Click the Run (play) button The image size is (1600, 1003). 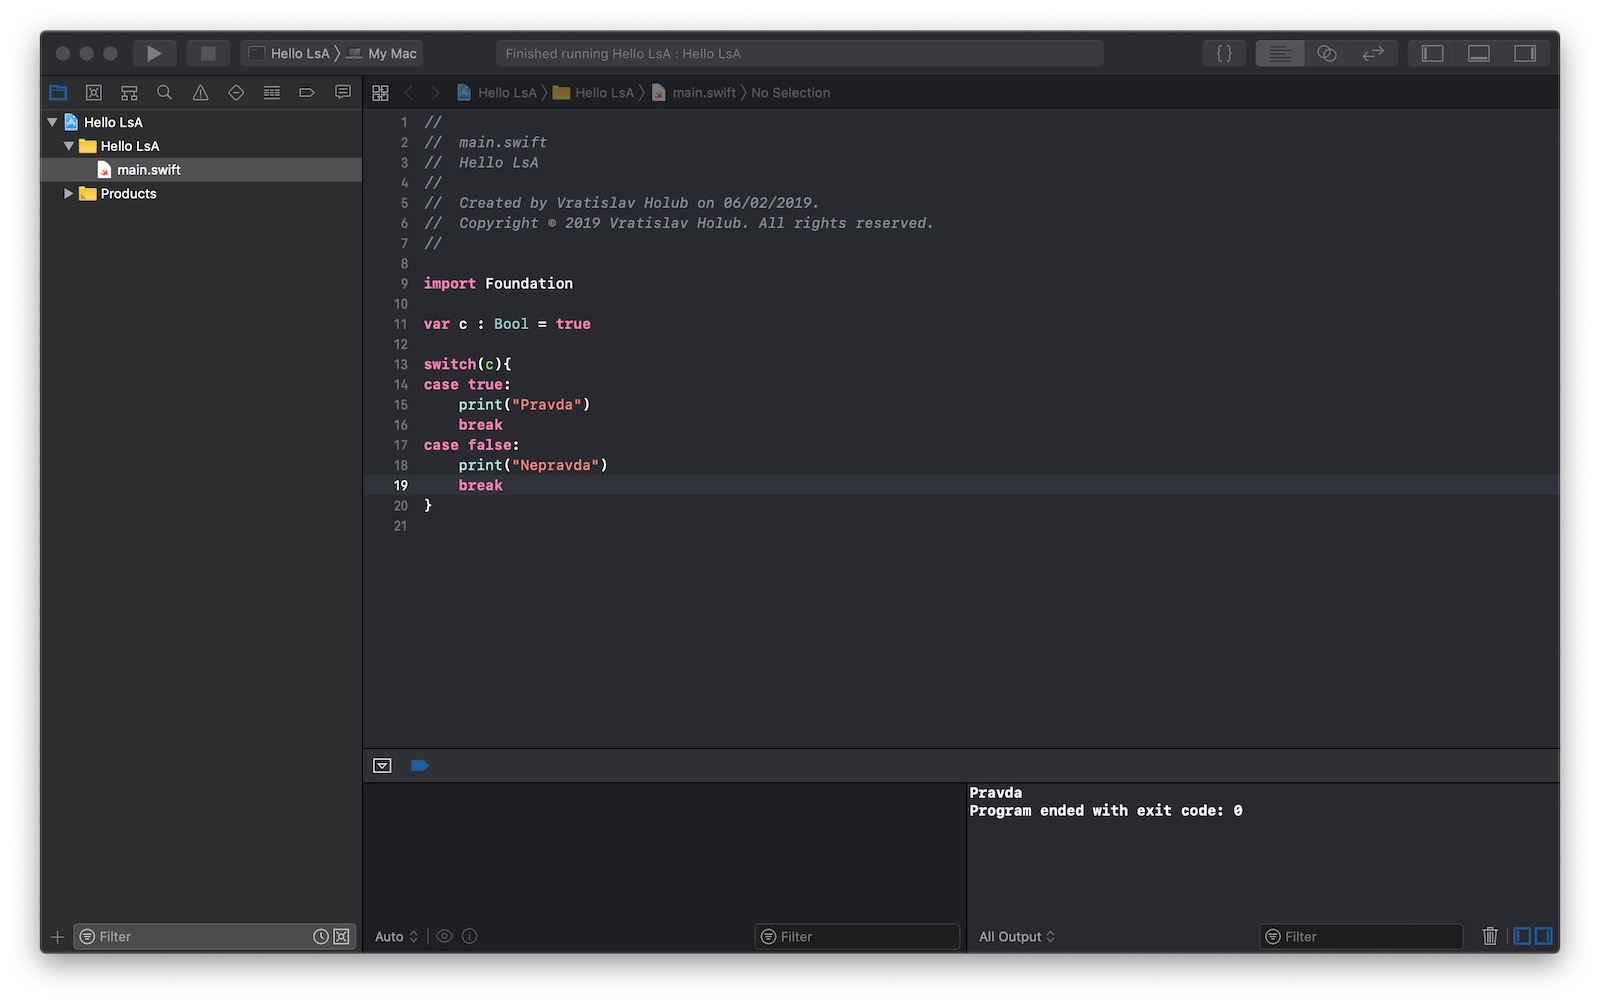click(x=154, y=53)
